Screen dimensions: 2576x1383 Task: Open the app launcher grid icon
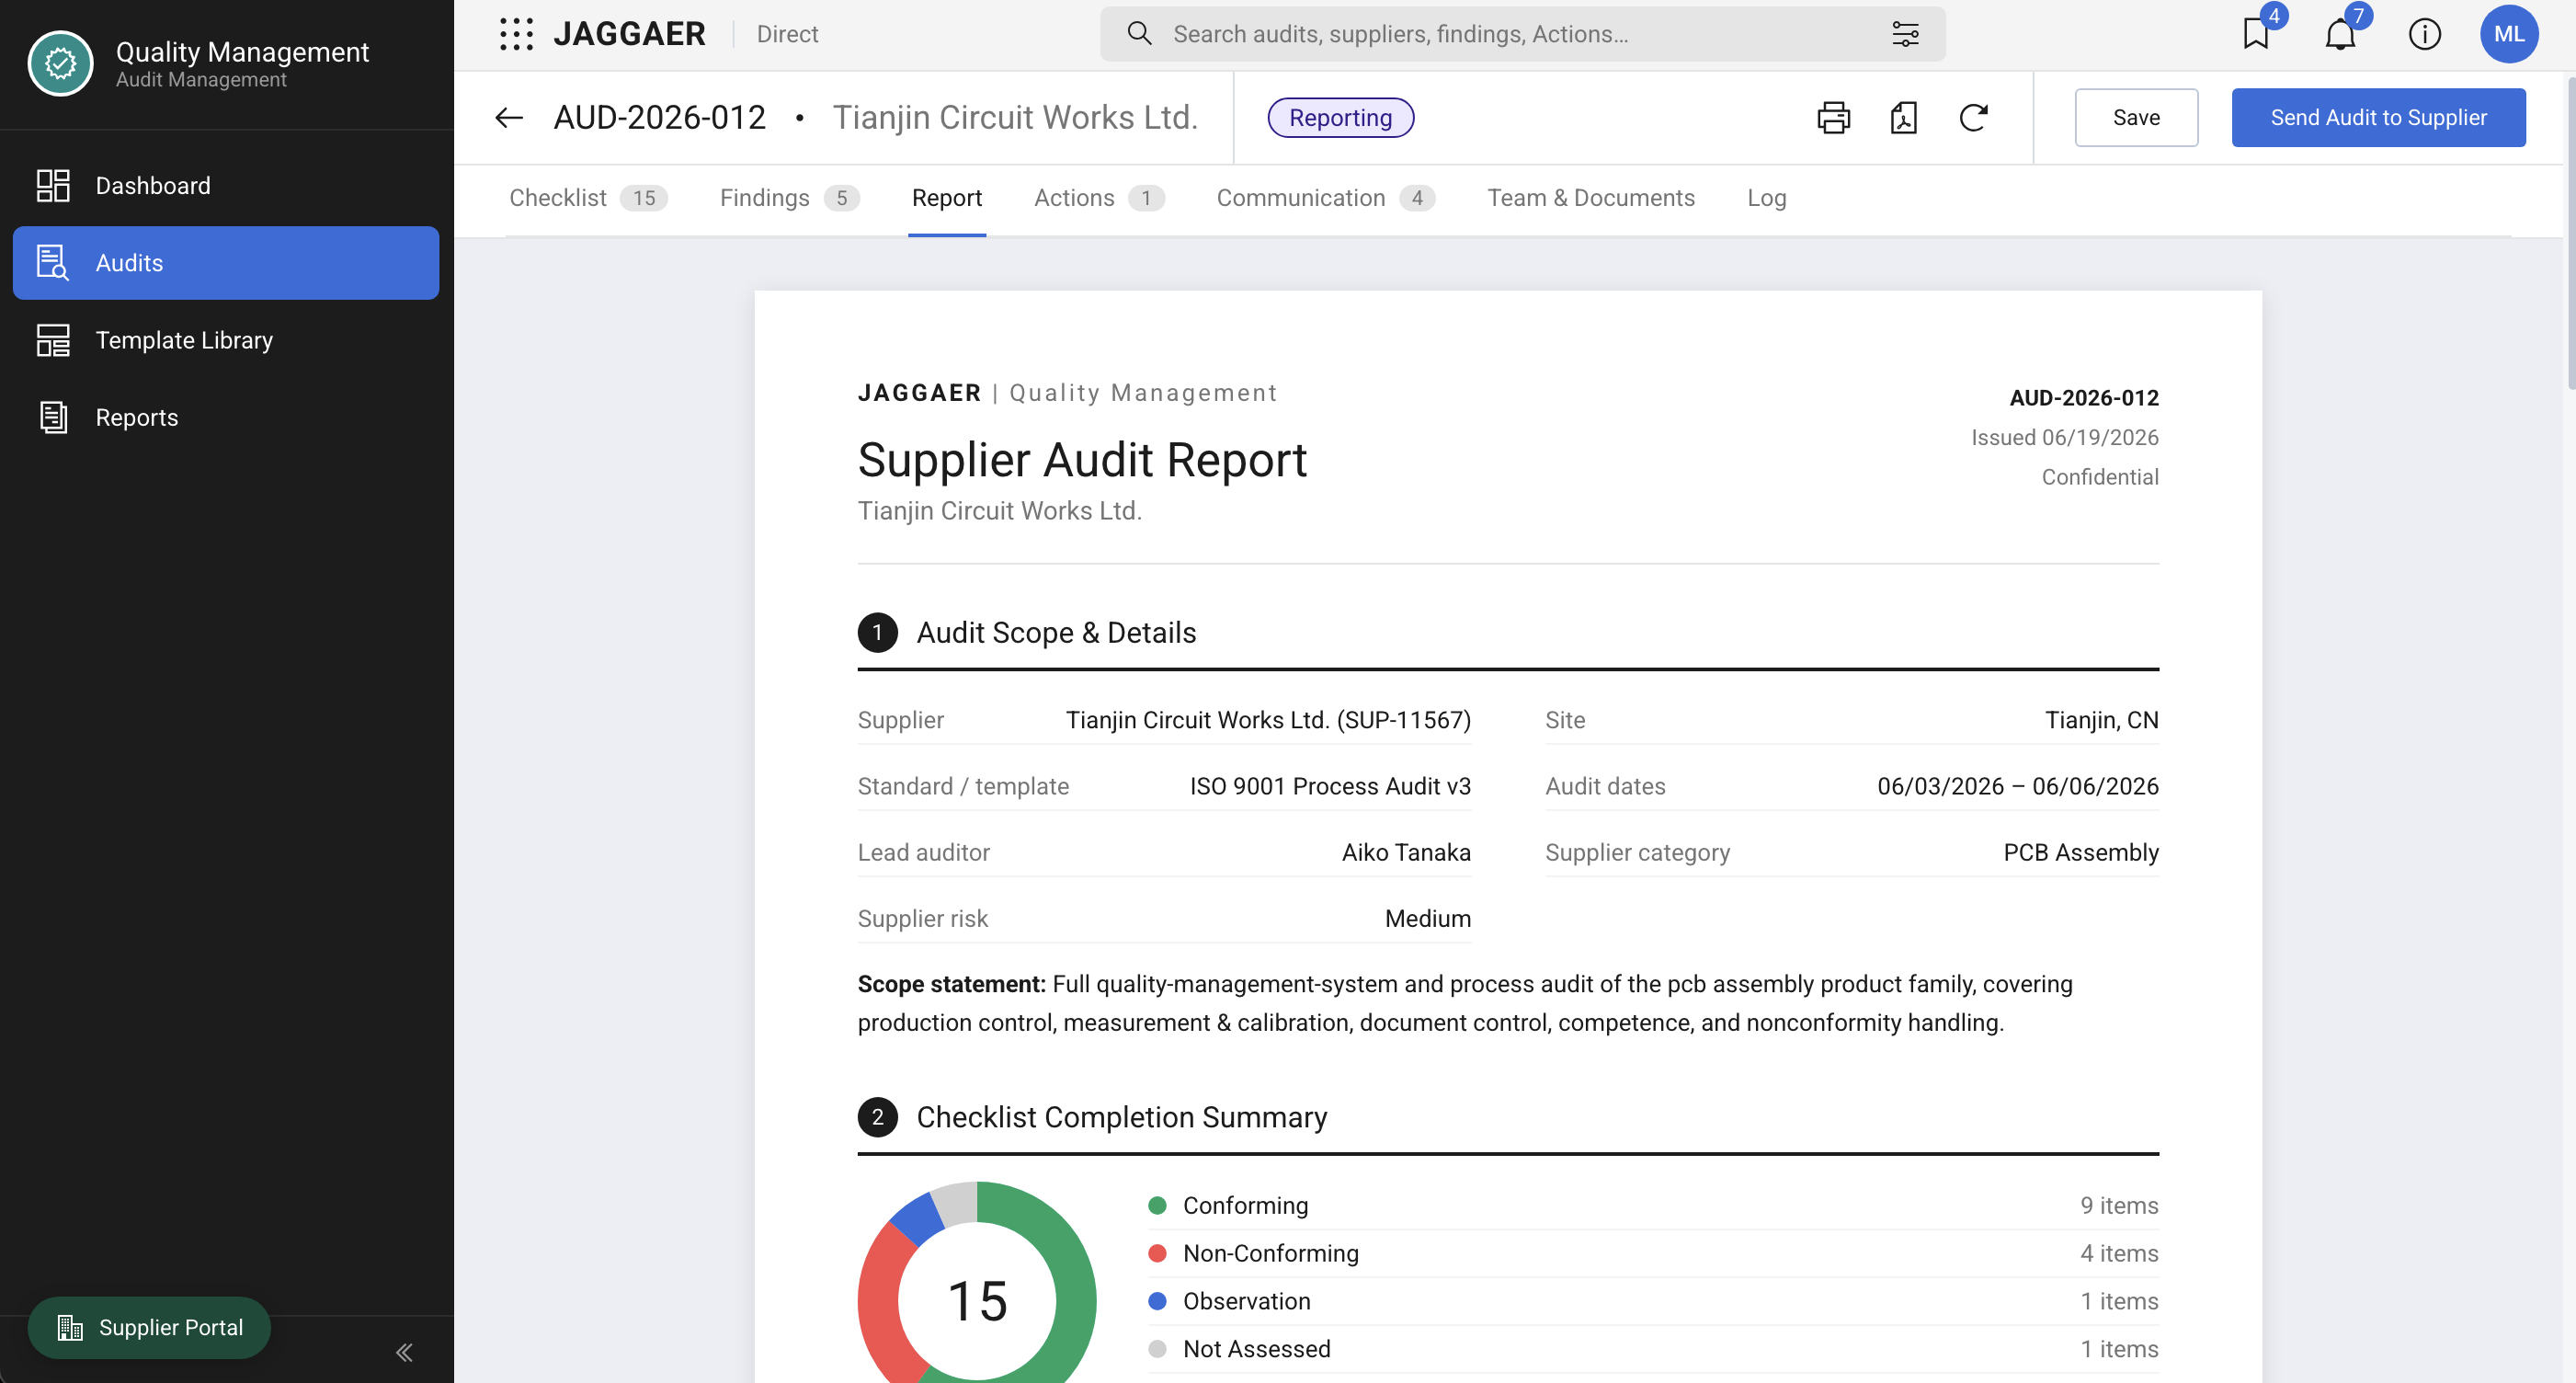tap(516, 34)
